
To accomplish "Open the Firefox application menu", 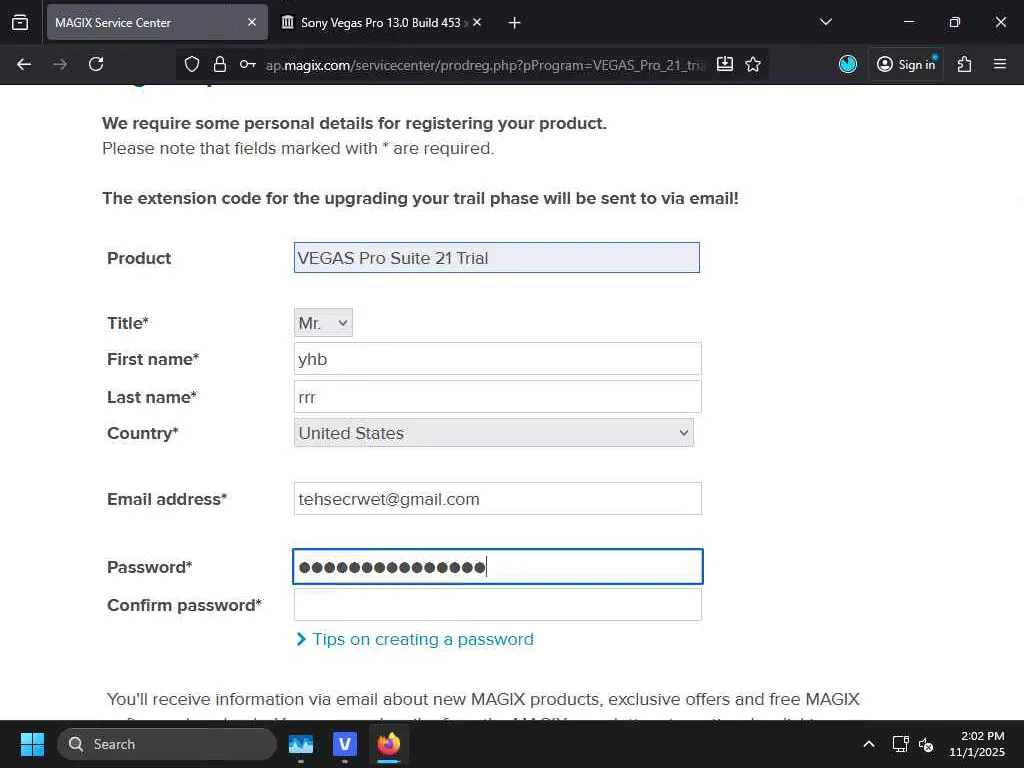I will (1000, 64).
